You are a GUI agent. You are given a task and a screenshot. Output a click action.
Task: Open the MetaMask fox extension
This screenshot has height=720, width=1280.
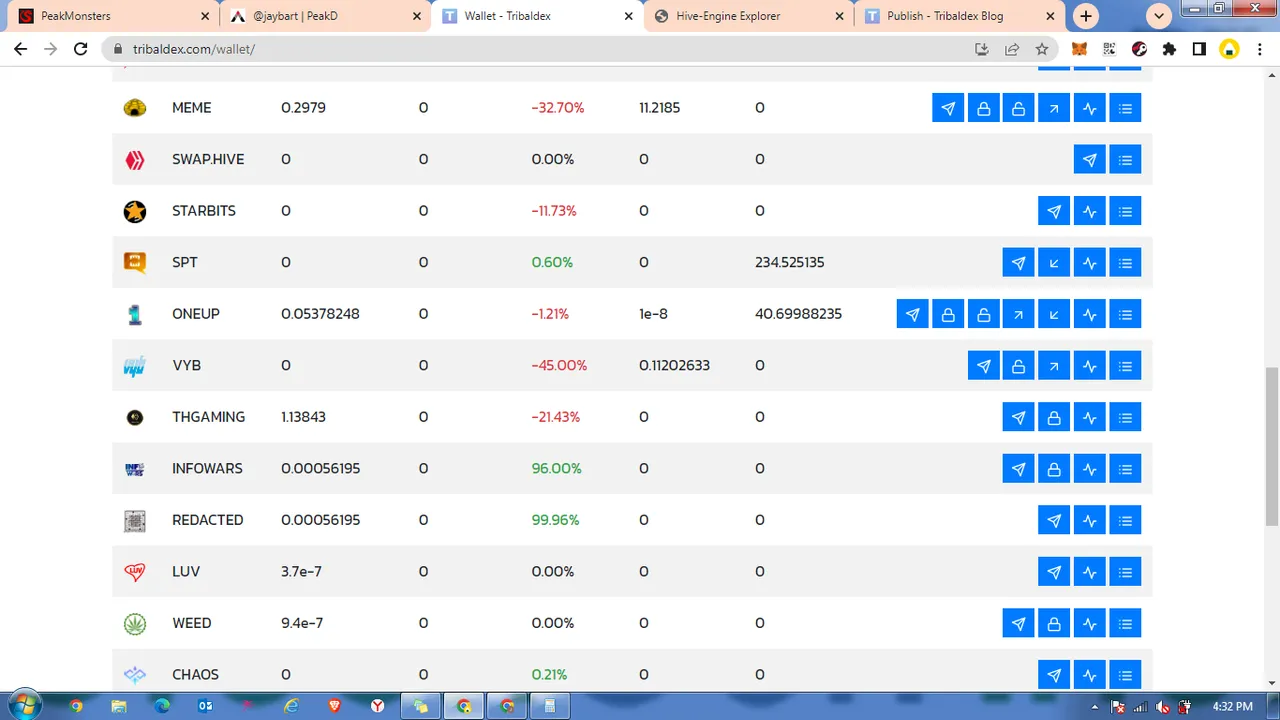point(1080,49)
